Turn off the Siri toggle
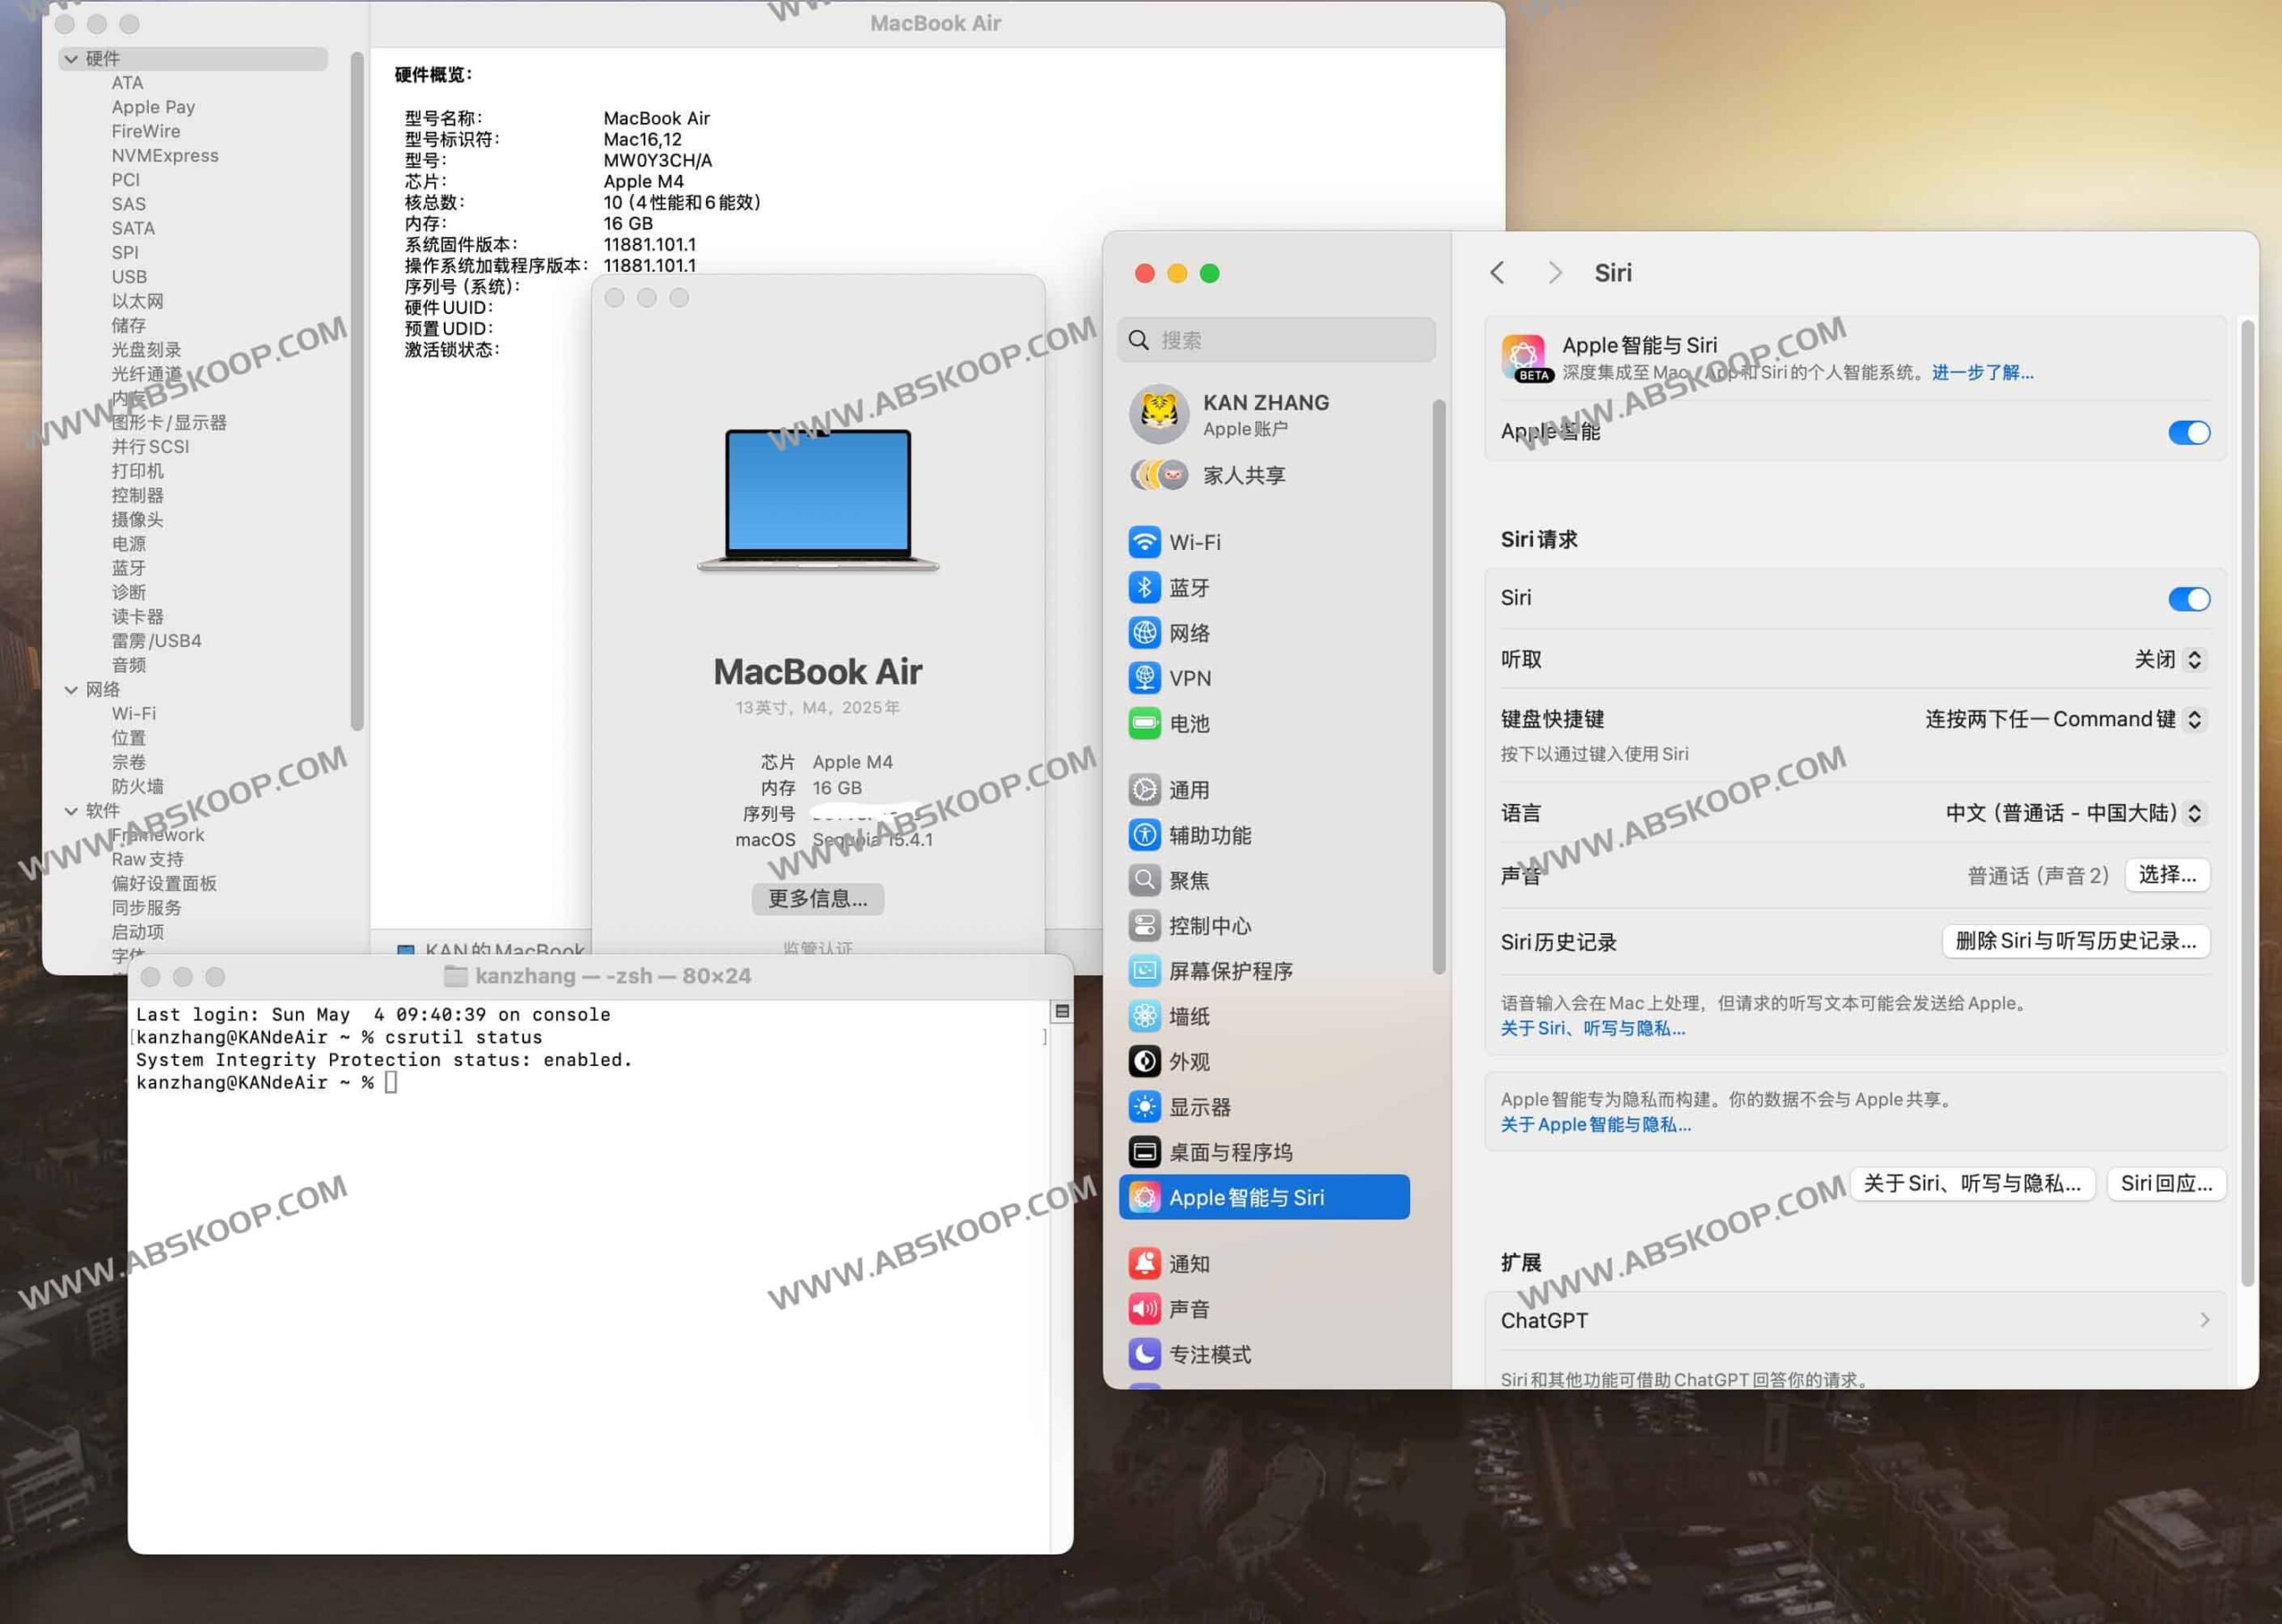This screenshot has height=1624, width=2282. click(2190, 598)
